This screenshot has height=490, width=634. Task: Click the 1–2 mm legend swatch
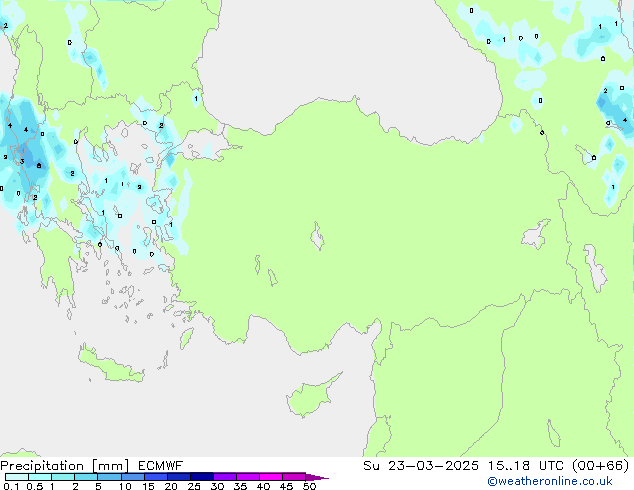[x=63, y=477]
